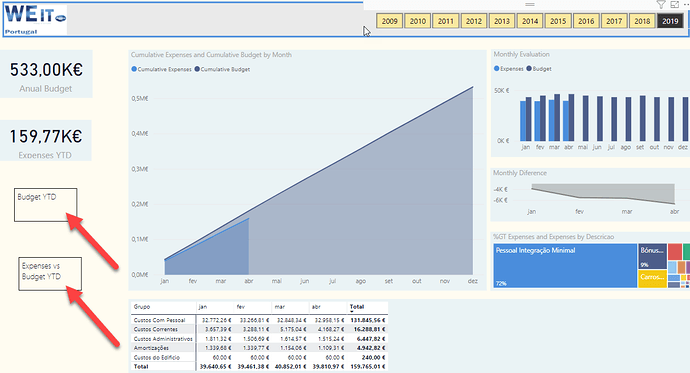
Task: Click the dez label on cumulative chart axis
Action: (x=473, y=281)
